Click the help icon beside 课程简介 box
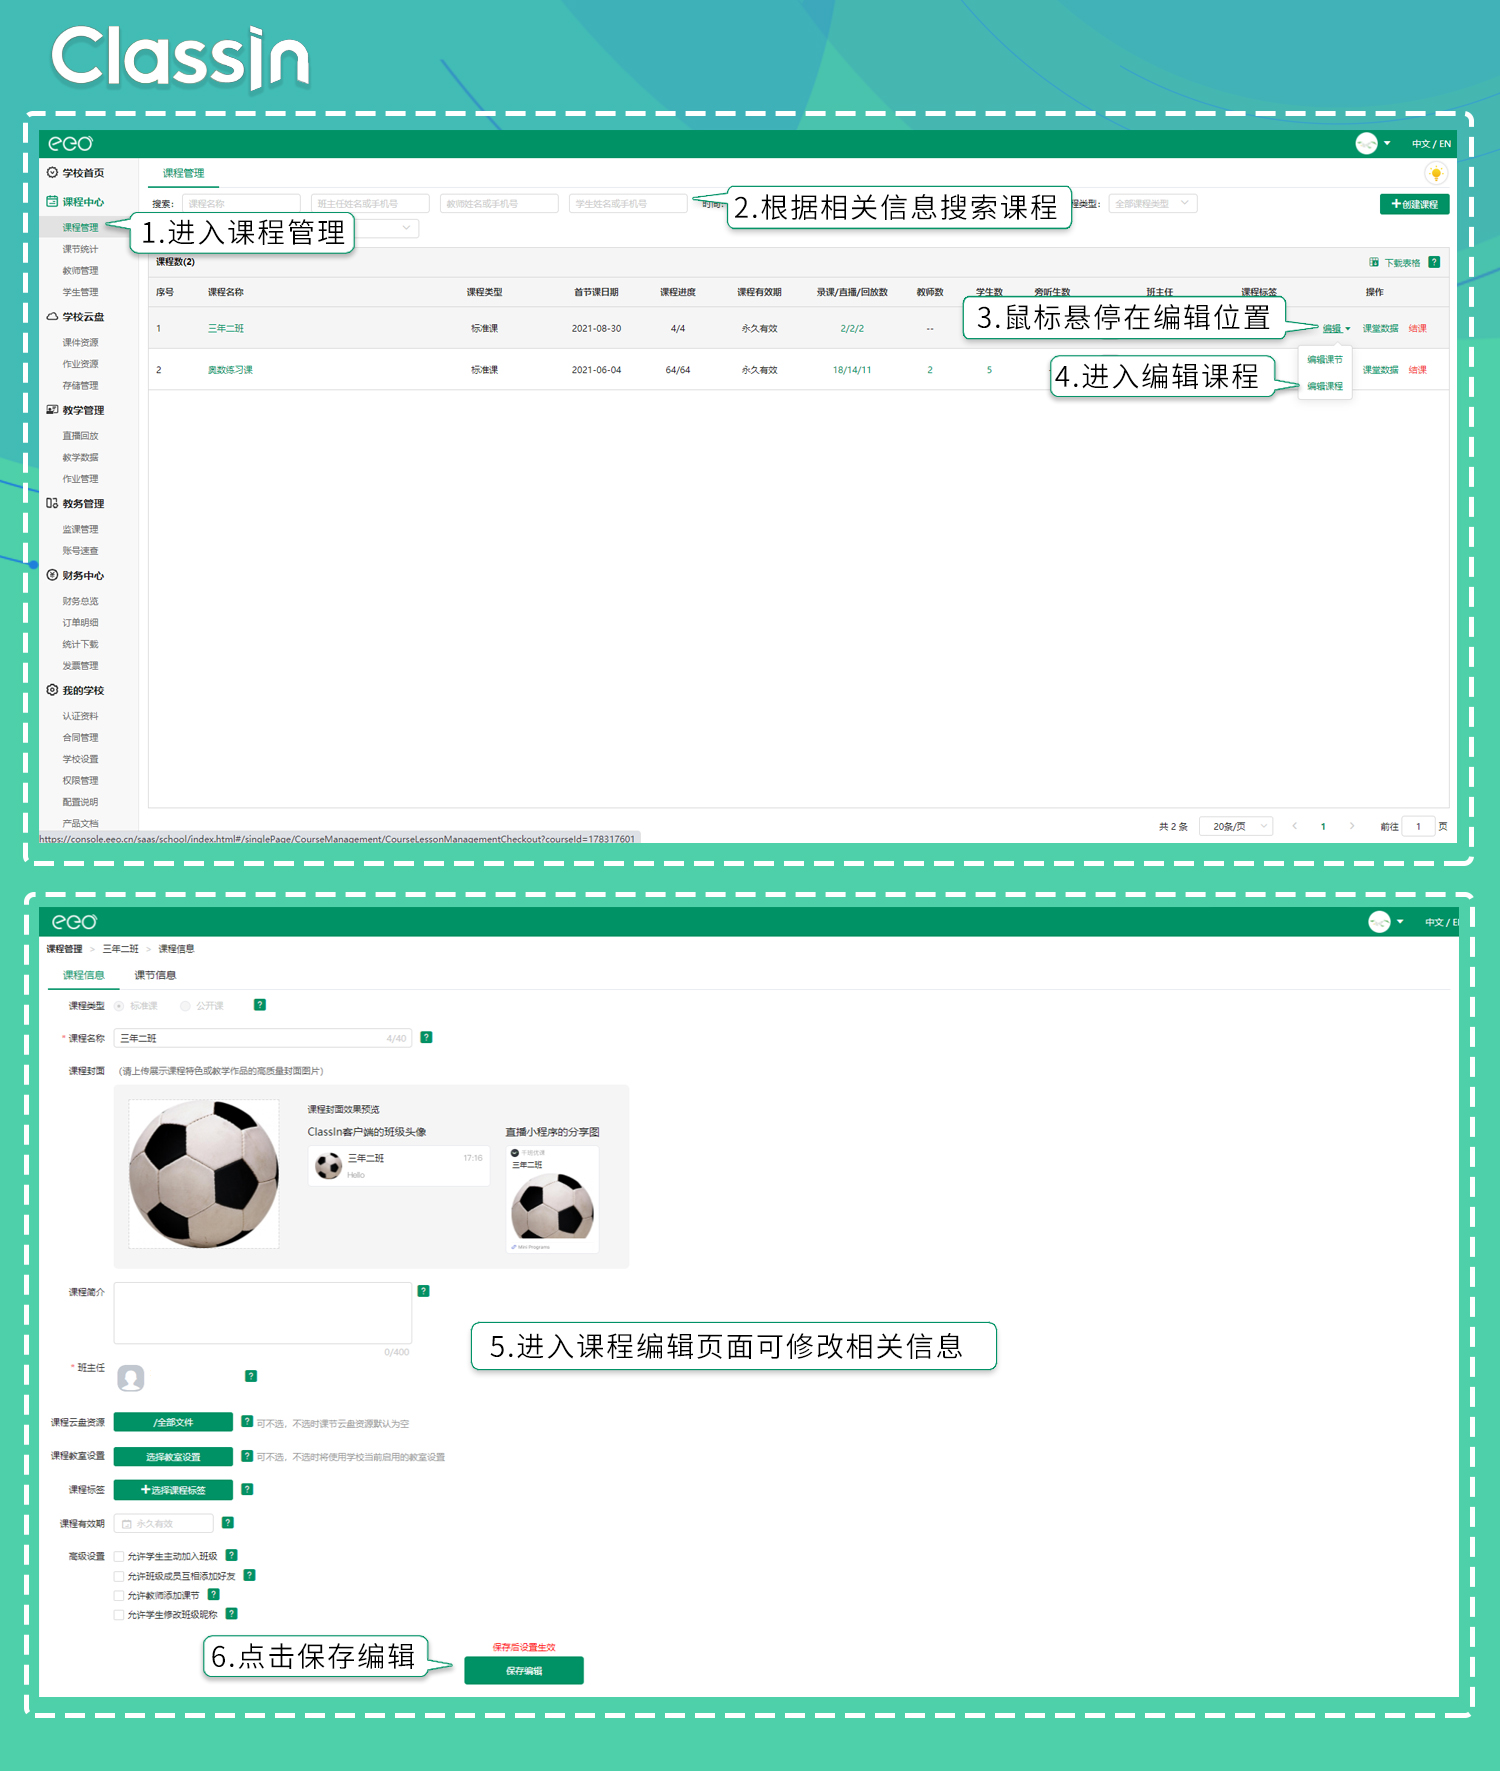The height and width of the screenshot is (1771, 1500). (x=423, y=1291)
